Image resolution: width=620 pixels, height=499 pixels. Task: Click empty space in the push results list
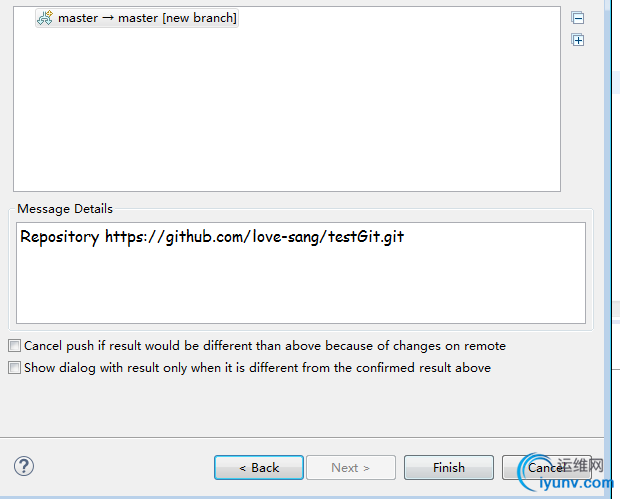pyautogui.click(x=286, y=110)
